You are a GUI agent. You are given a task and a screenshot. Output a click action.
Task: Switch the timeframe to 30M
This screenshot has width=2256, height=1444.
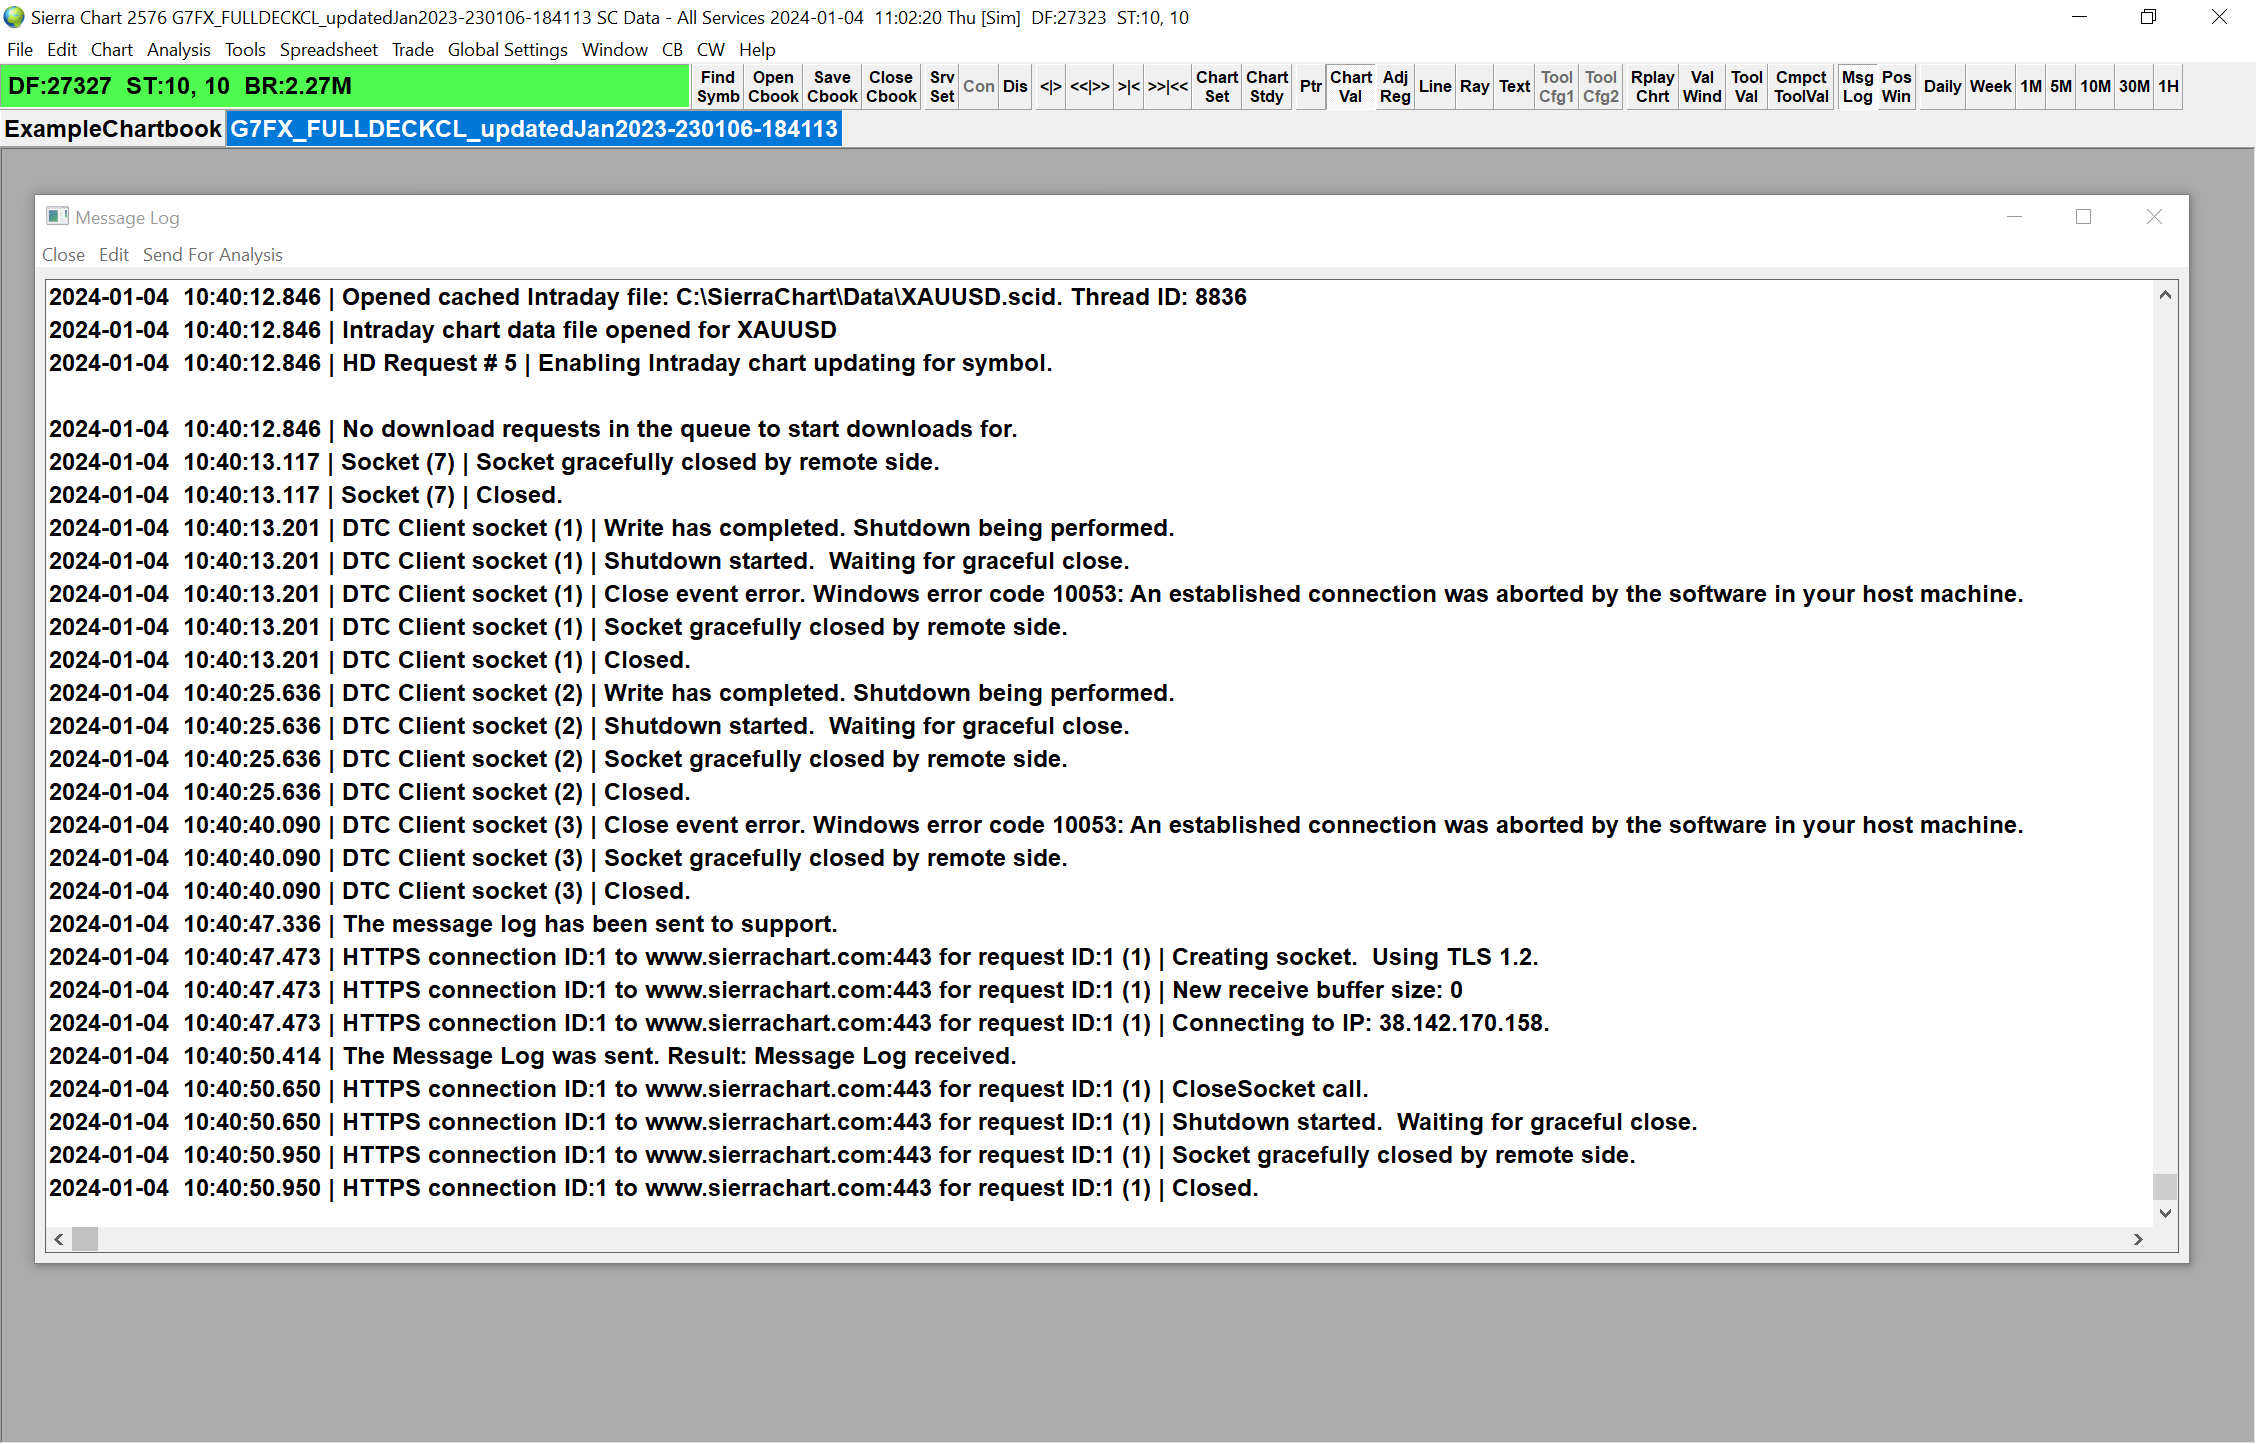click(x=2133, y=87)
